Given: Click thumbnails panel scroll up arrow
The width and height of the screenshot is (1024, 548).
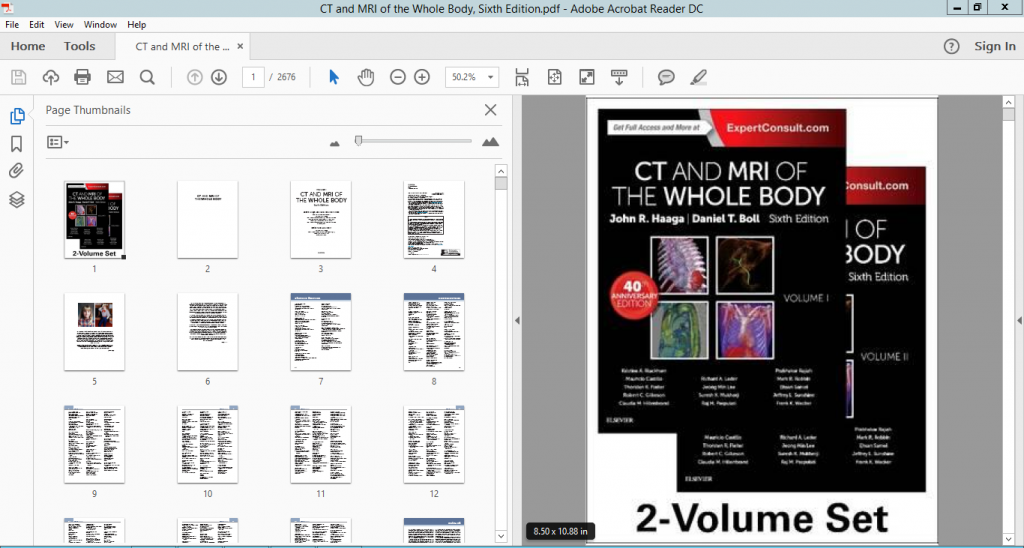Looking at the screenshot, I should click(501, 171).
